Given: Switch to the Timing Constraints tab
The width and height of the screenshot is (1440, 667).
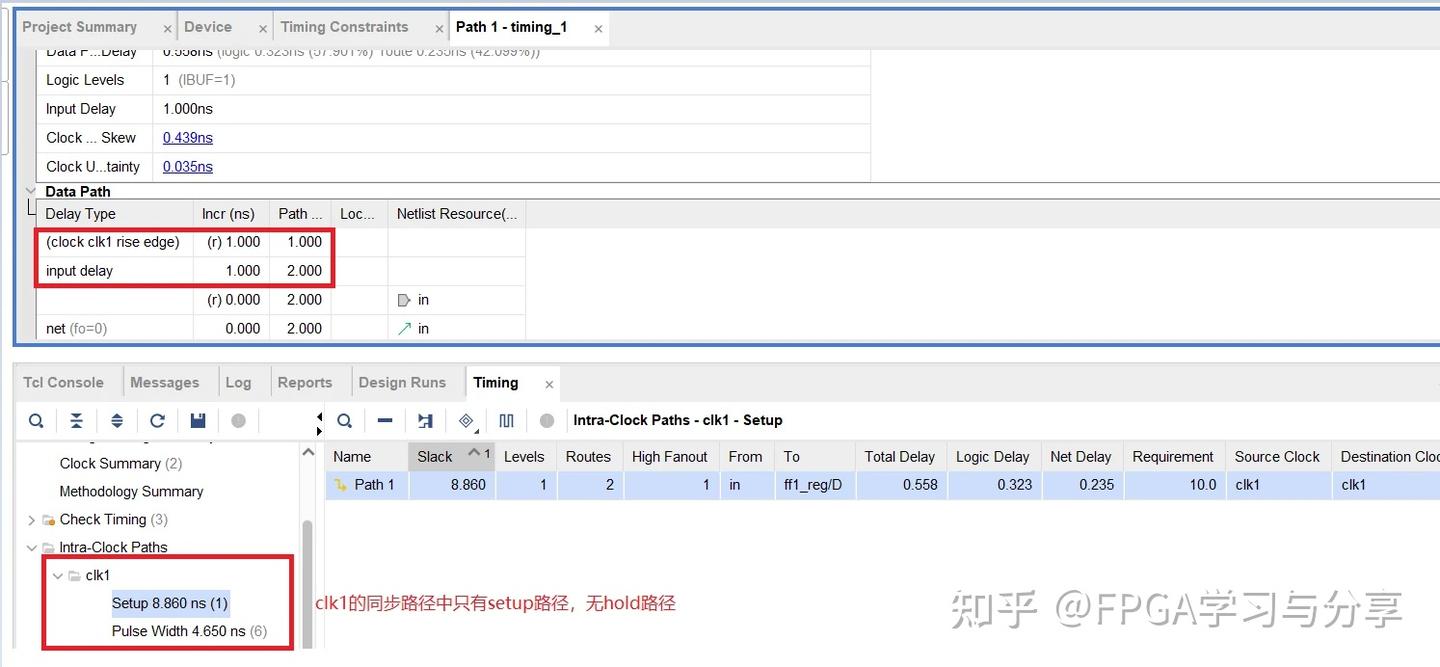Looking at the screenshot, I should [x=344, y=27].
